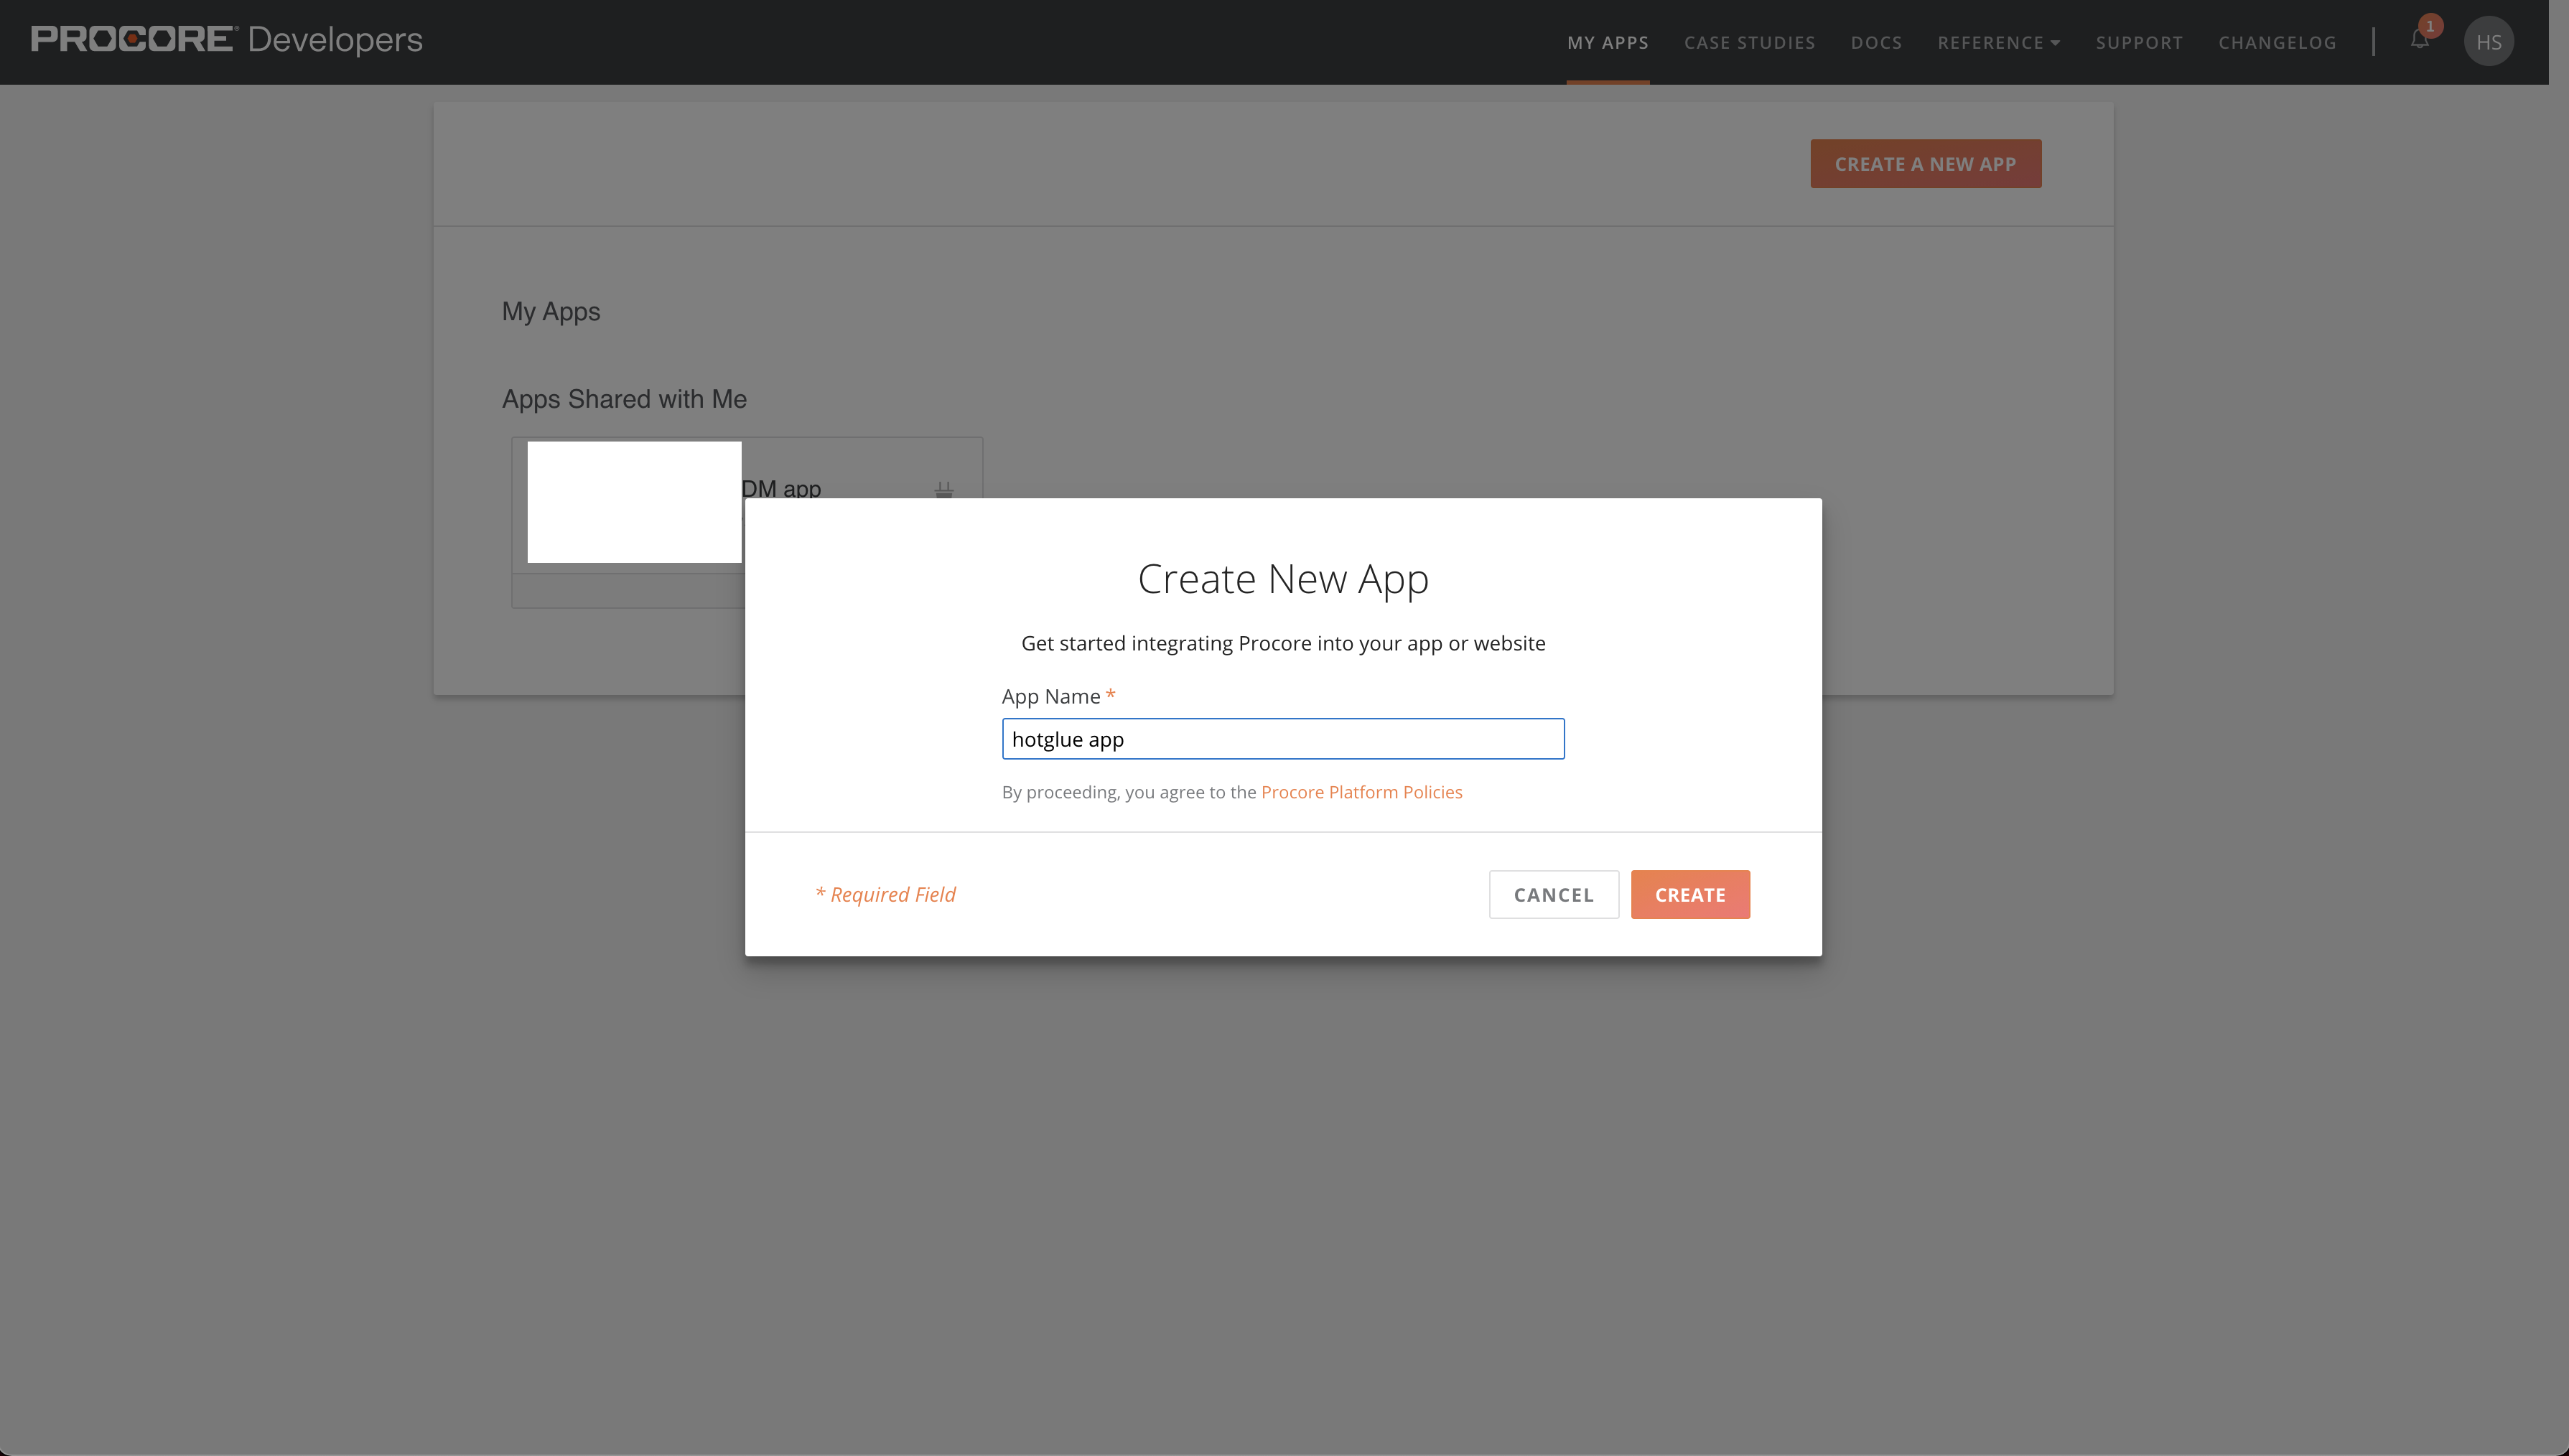Open the Case Studies page

[x=1749, y=43]
